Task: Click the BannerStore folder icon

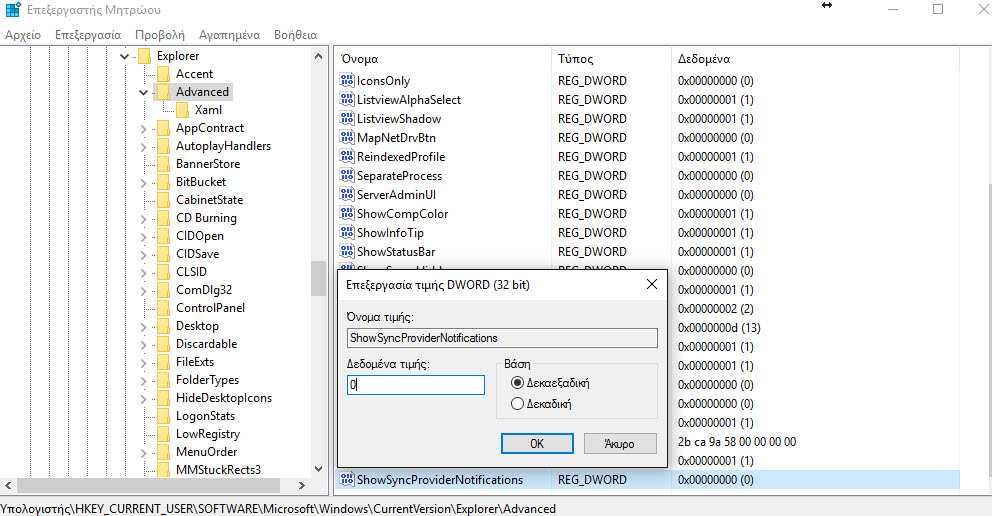Action: click(x=163, y=164)
